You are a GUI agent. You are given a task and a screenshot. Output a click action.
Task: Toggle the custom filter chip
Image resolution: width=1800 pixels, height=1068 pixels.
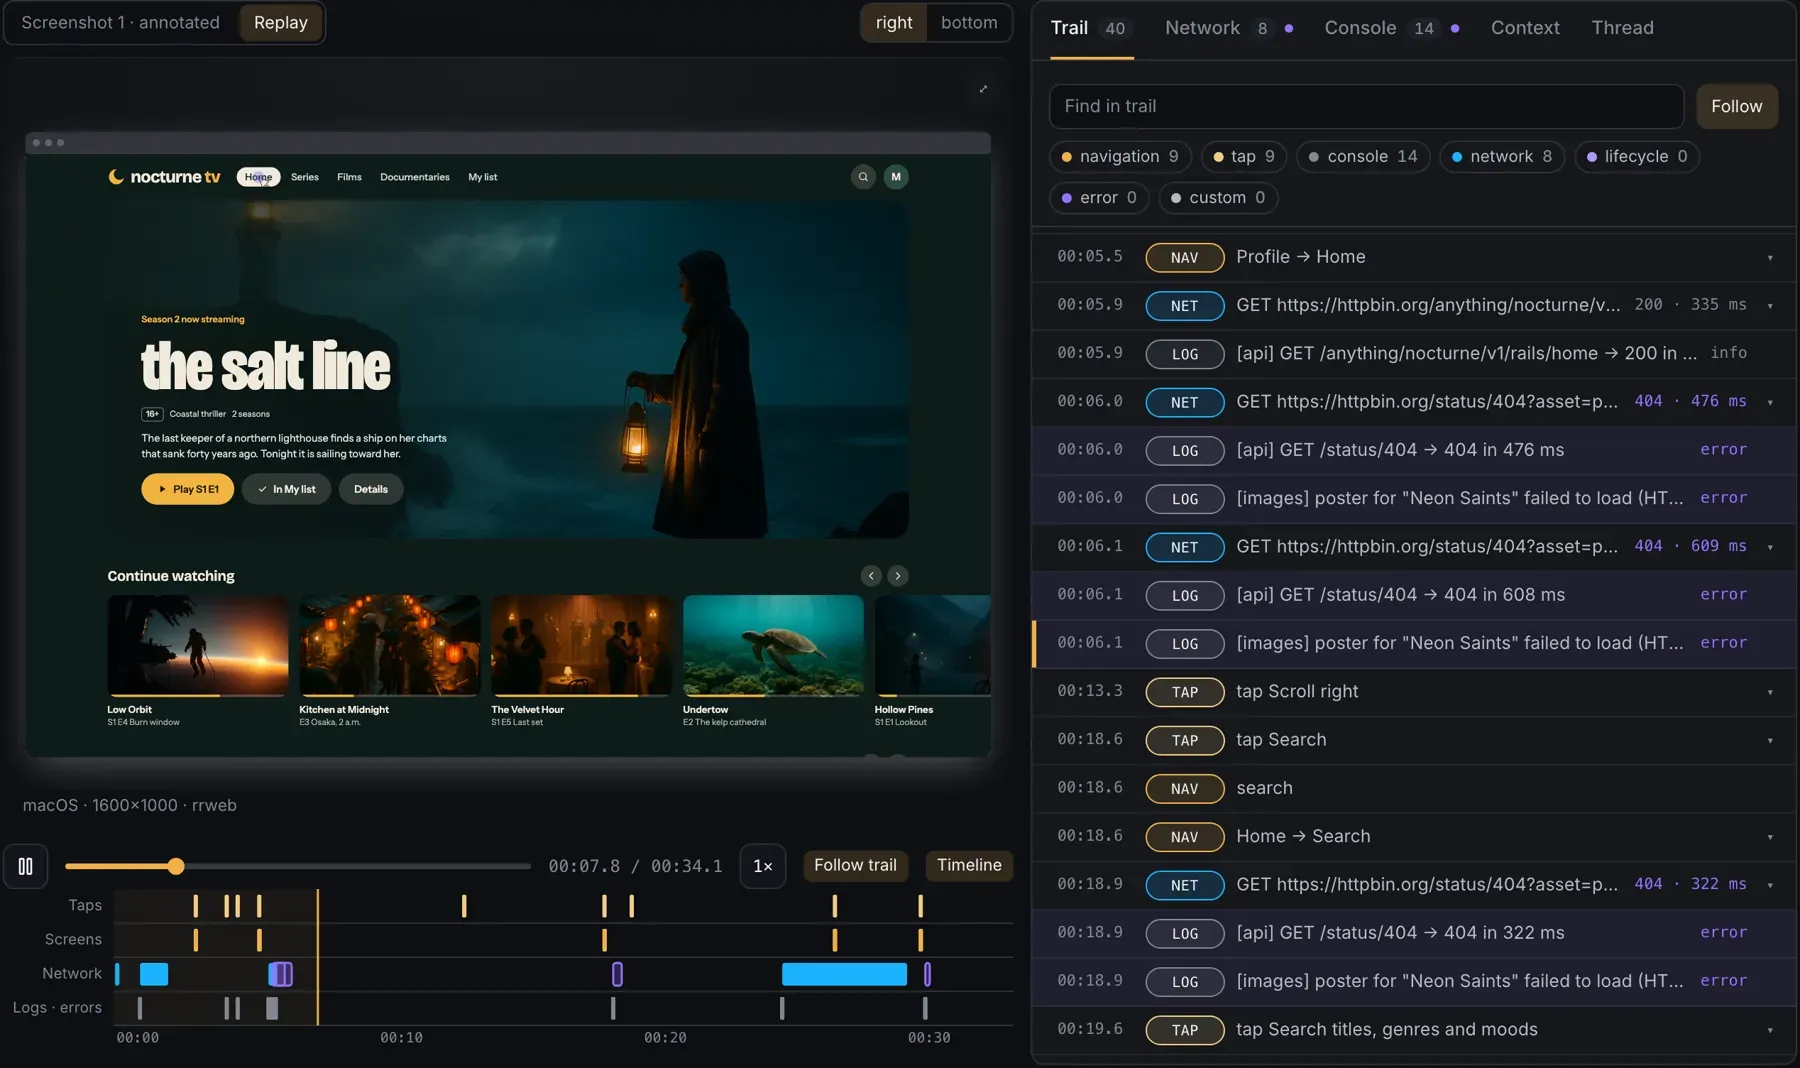[1218, 198]
